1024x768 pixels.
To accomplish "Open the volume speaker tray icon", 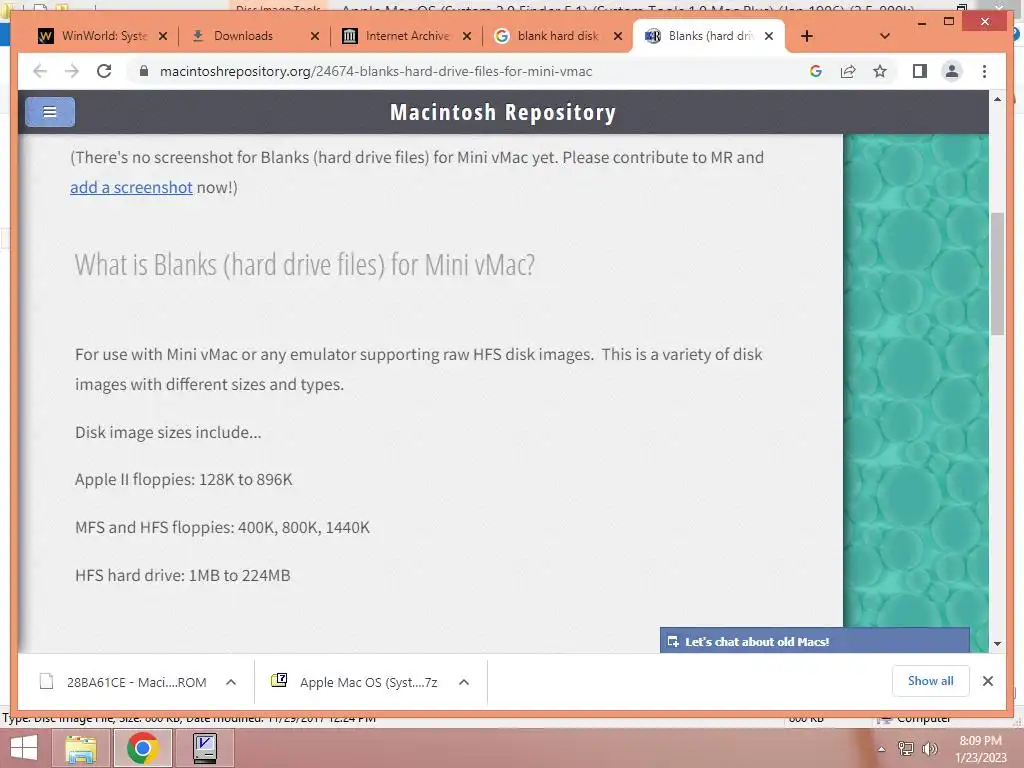I will (929, 749).
